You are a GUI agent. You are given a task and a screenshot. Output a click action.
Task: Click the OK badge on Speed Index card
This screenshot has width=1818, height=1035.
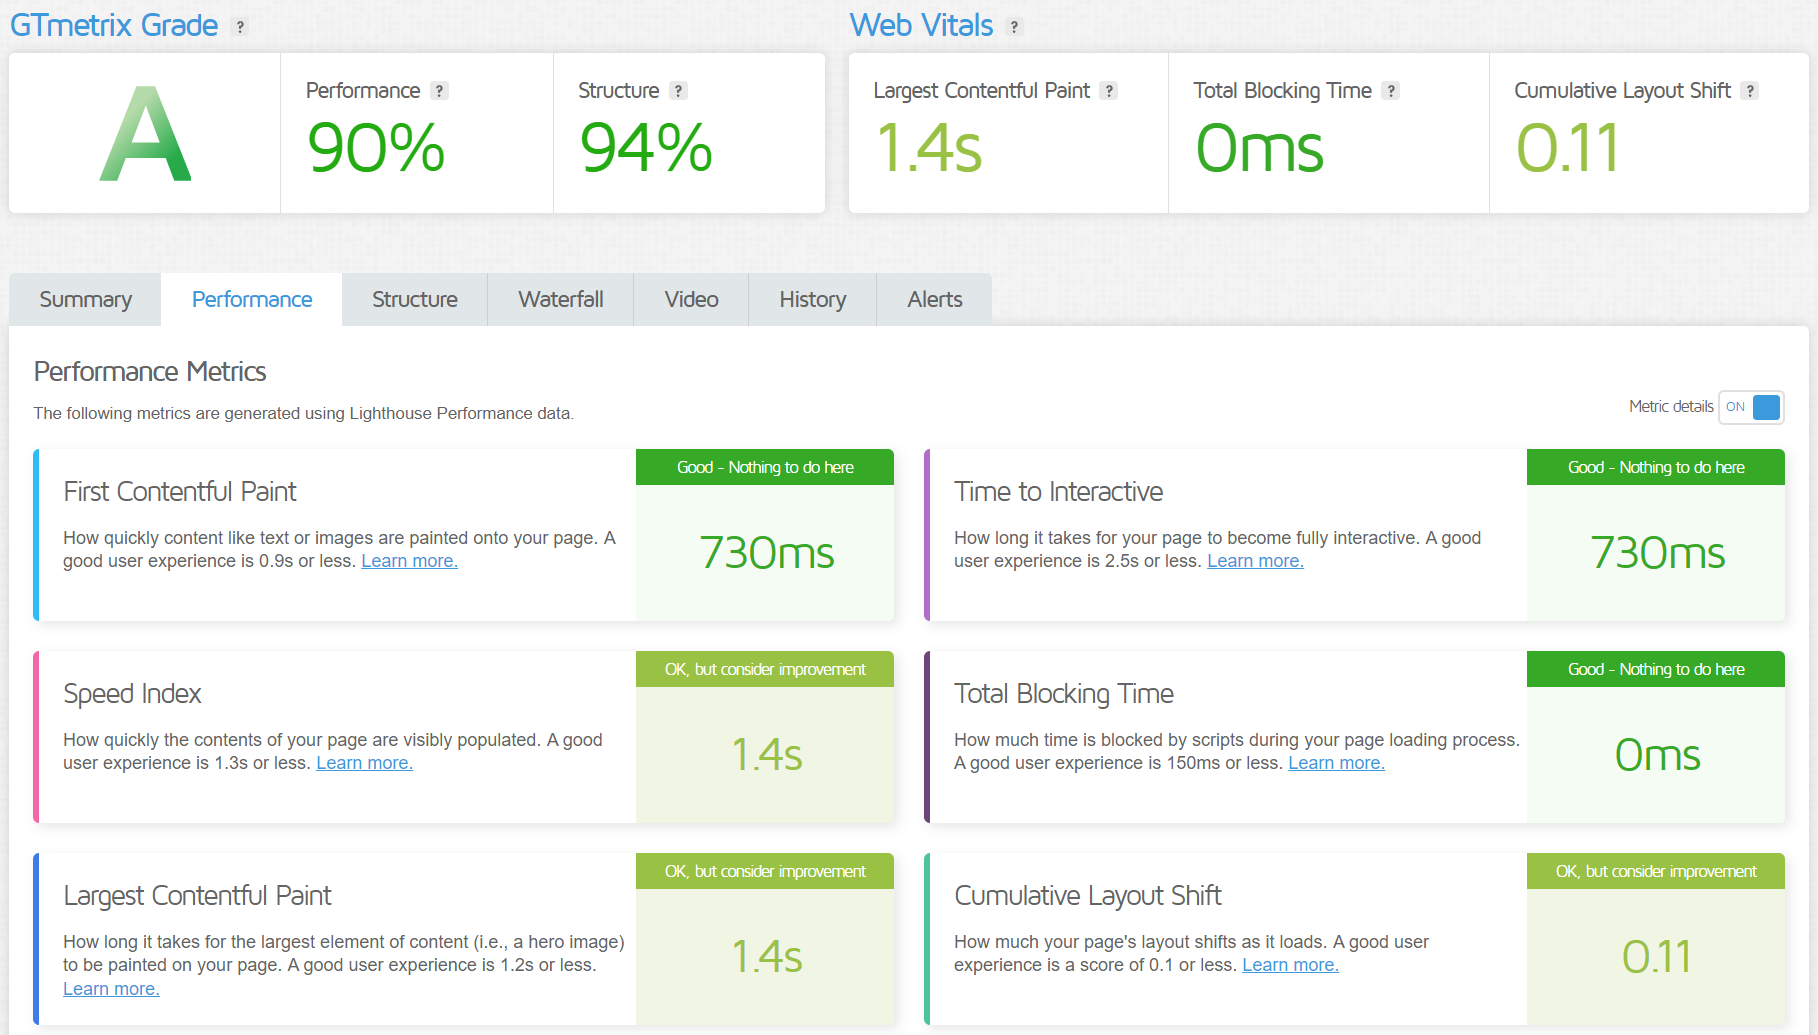(x=765, y=669)
